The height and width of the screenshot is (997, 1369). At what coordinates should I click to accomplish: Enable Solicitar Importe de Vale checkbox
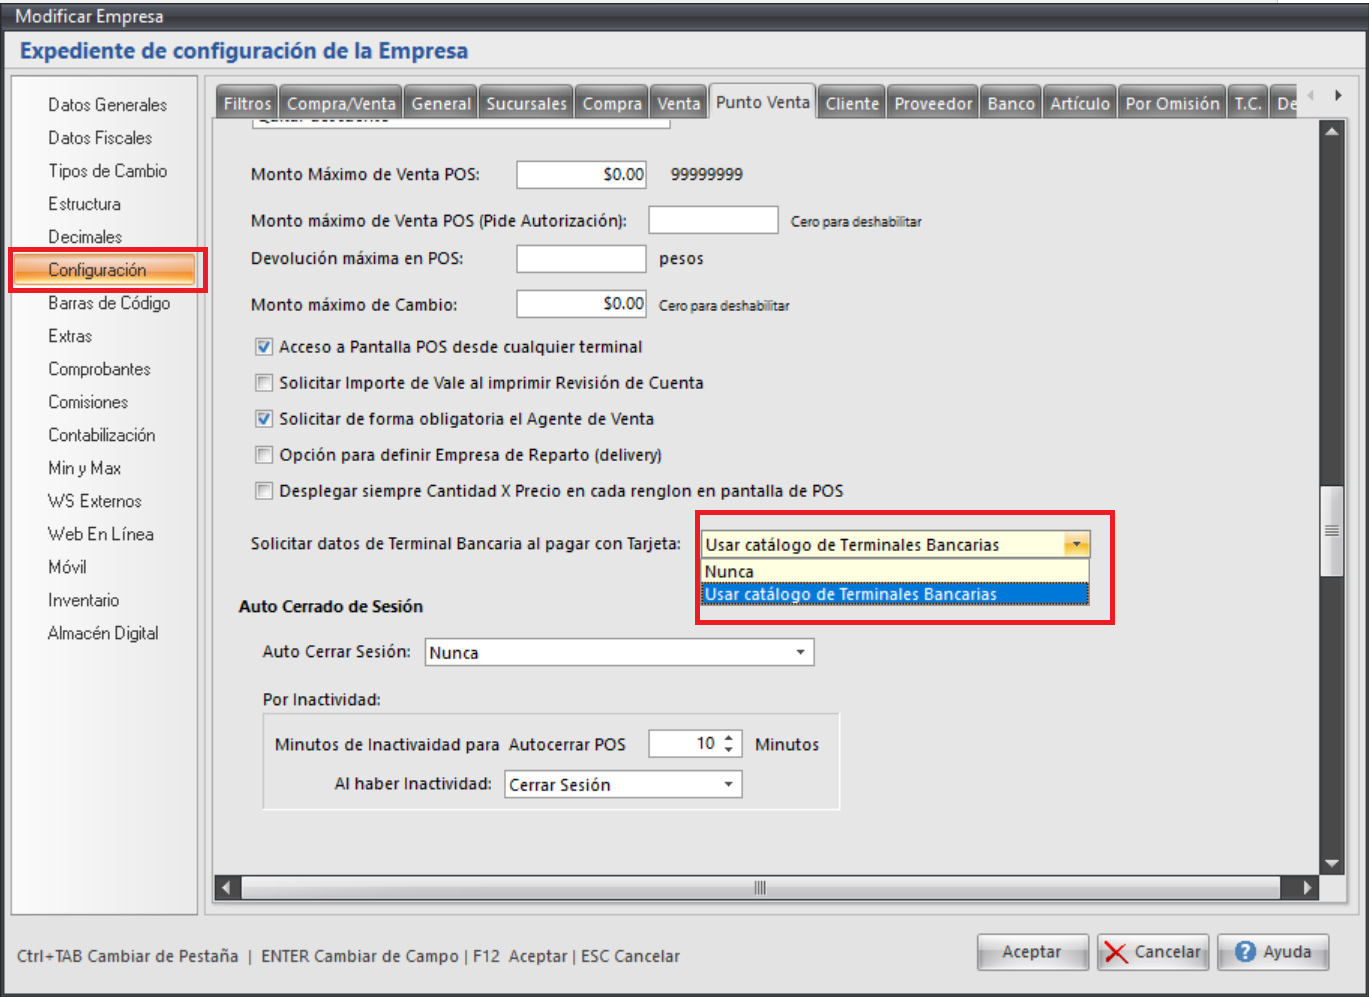(x=264, y=383)
